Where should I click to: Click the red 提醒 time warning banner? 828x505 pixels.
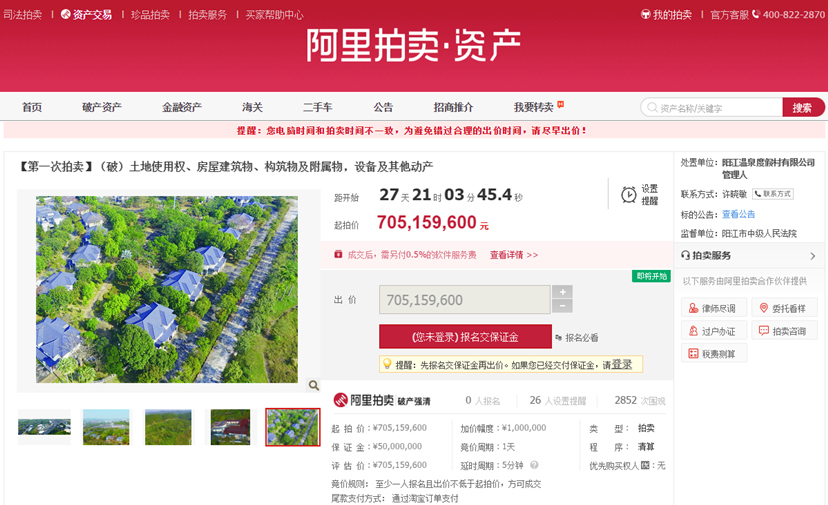click(414, 130)
